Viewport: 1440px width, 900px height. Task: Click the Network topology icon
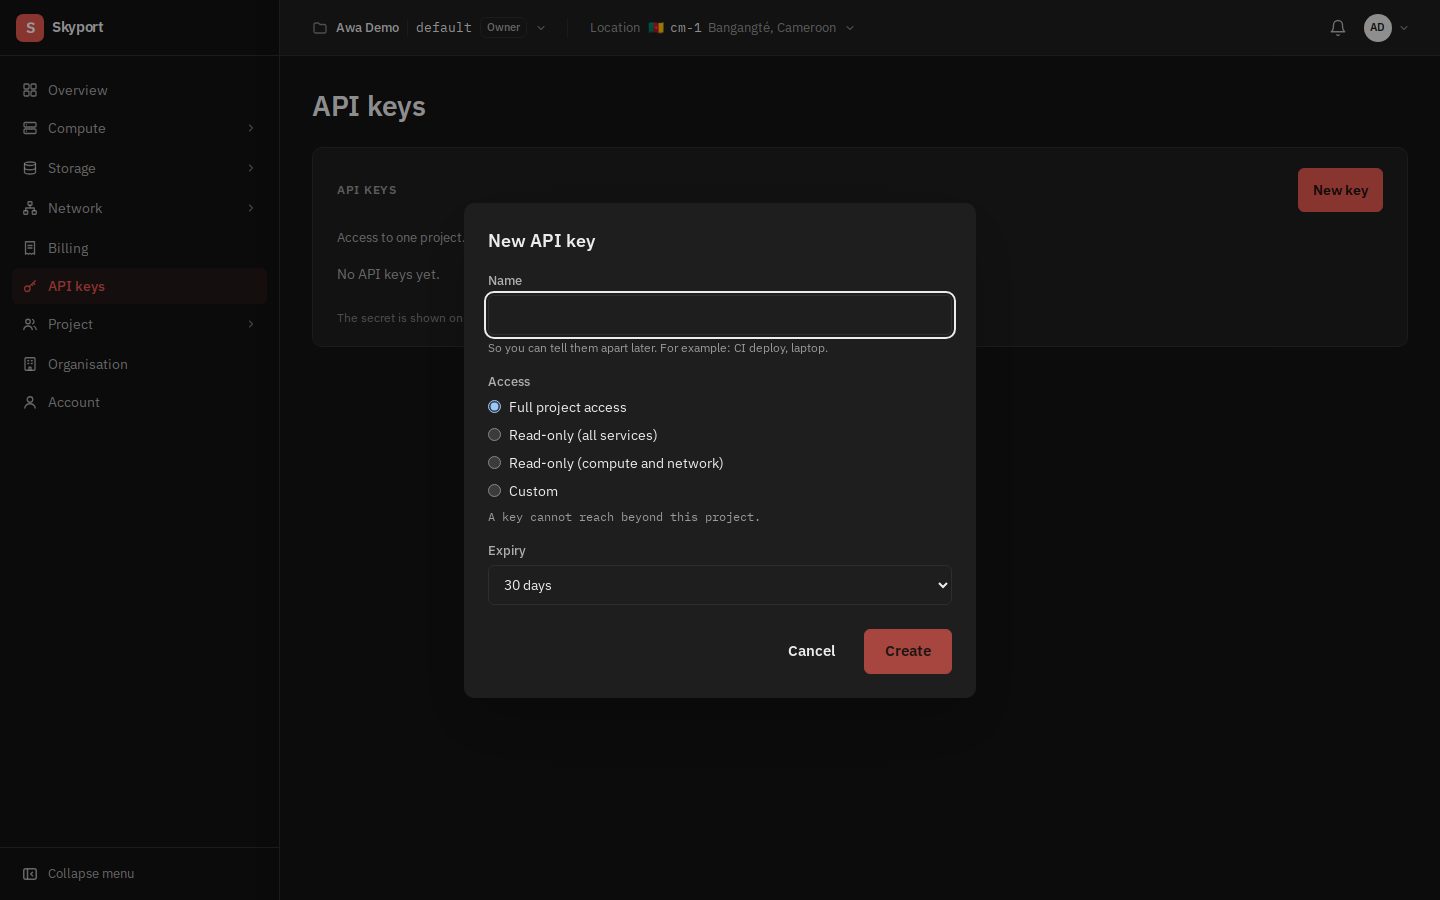tap(30, 208)
